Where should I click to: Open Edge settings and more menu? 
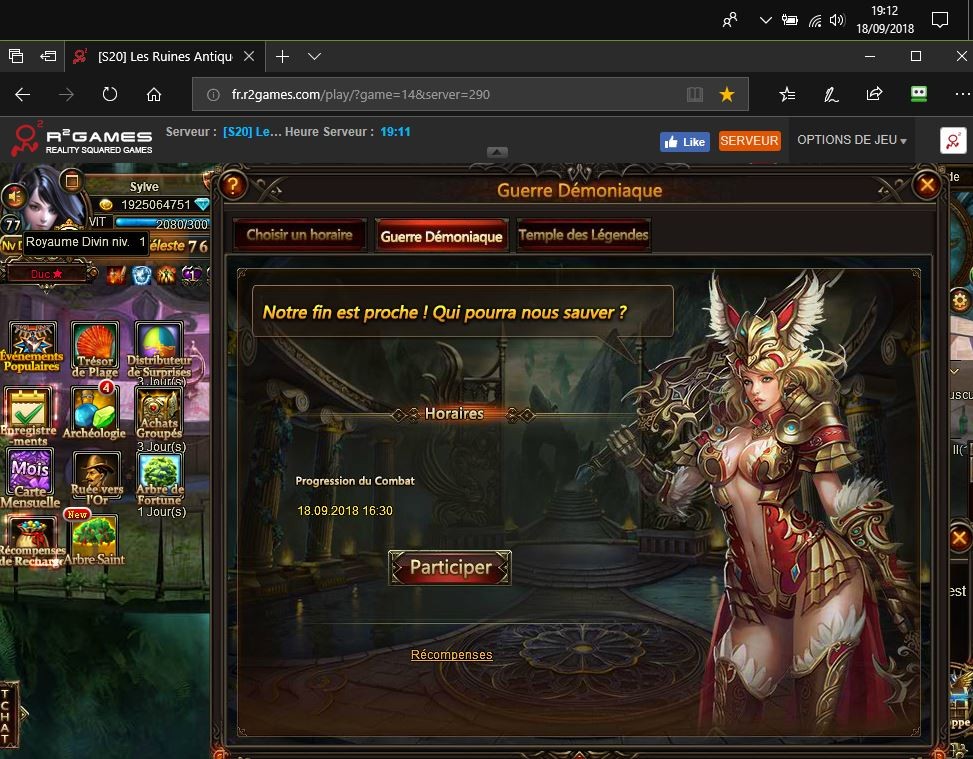click(x=962, y=94)
